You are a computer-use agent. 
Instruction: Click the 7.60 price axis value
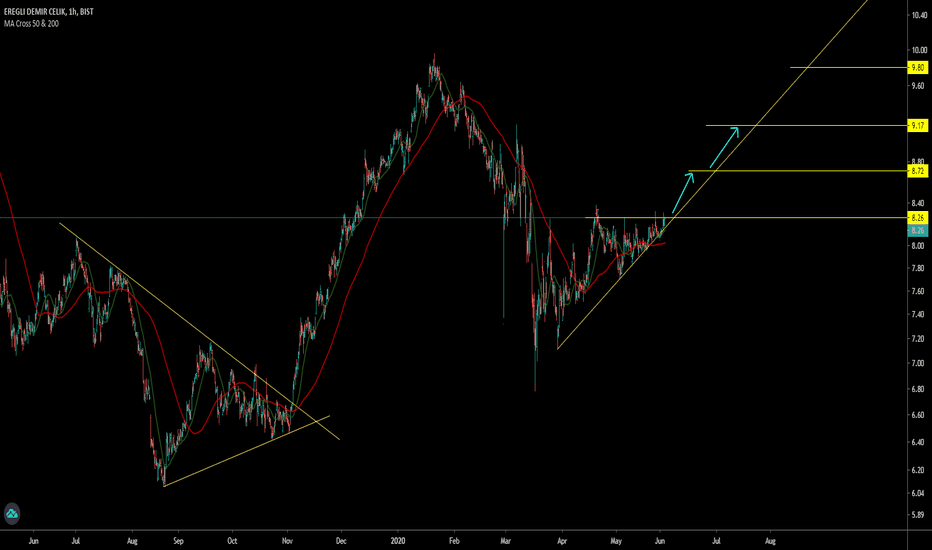click(918, 291)
